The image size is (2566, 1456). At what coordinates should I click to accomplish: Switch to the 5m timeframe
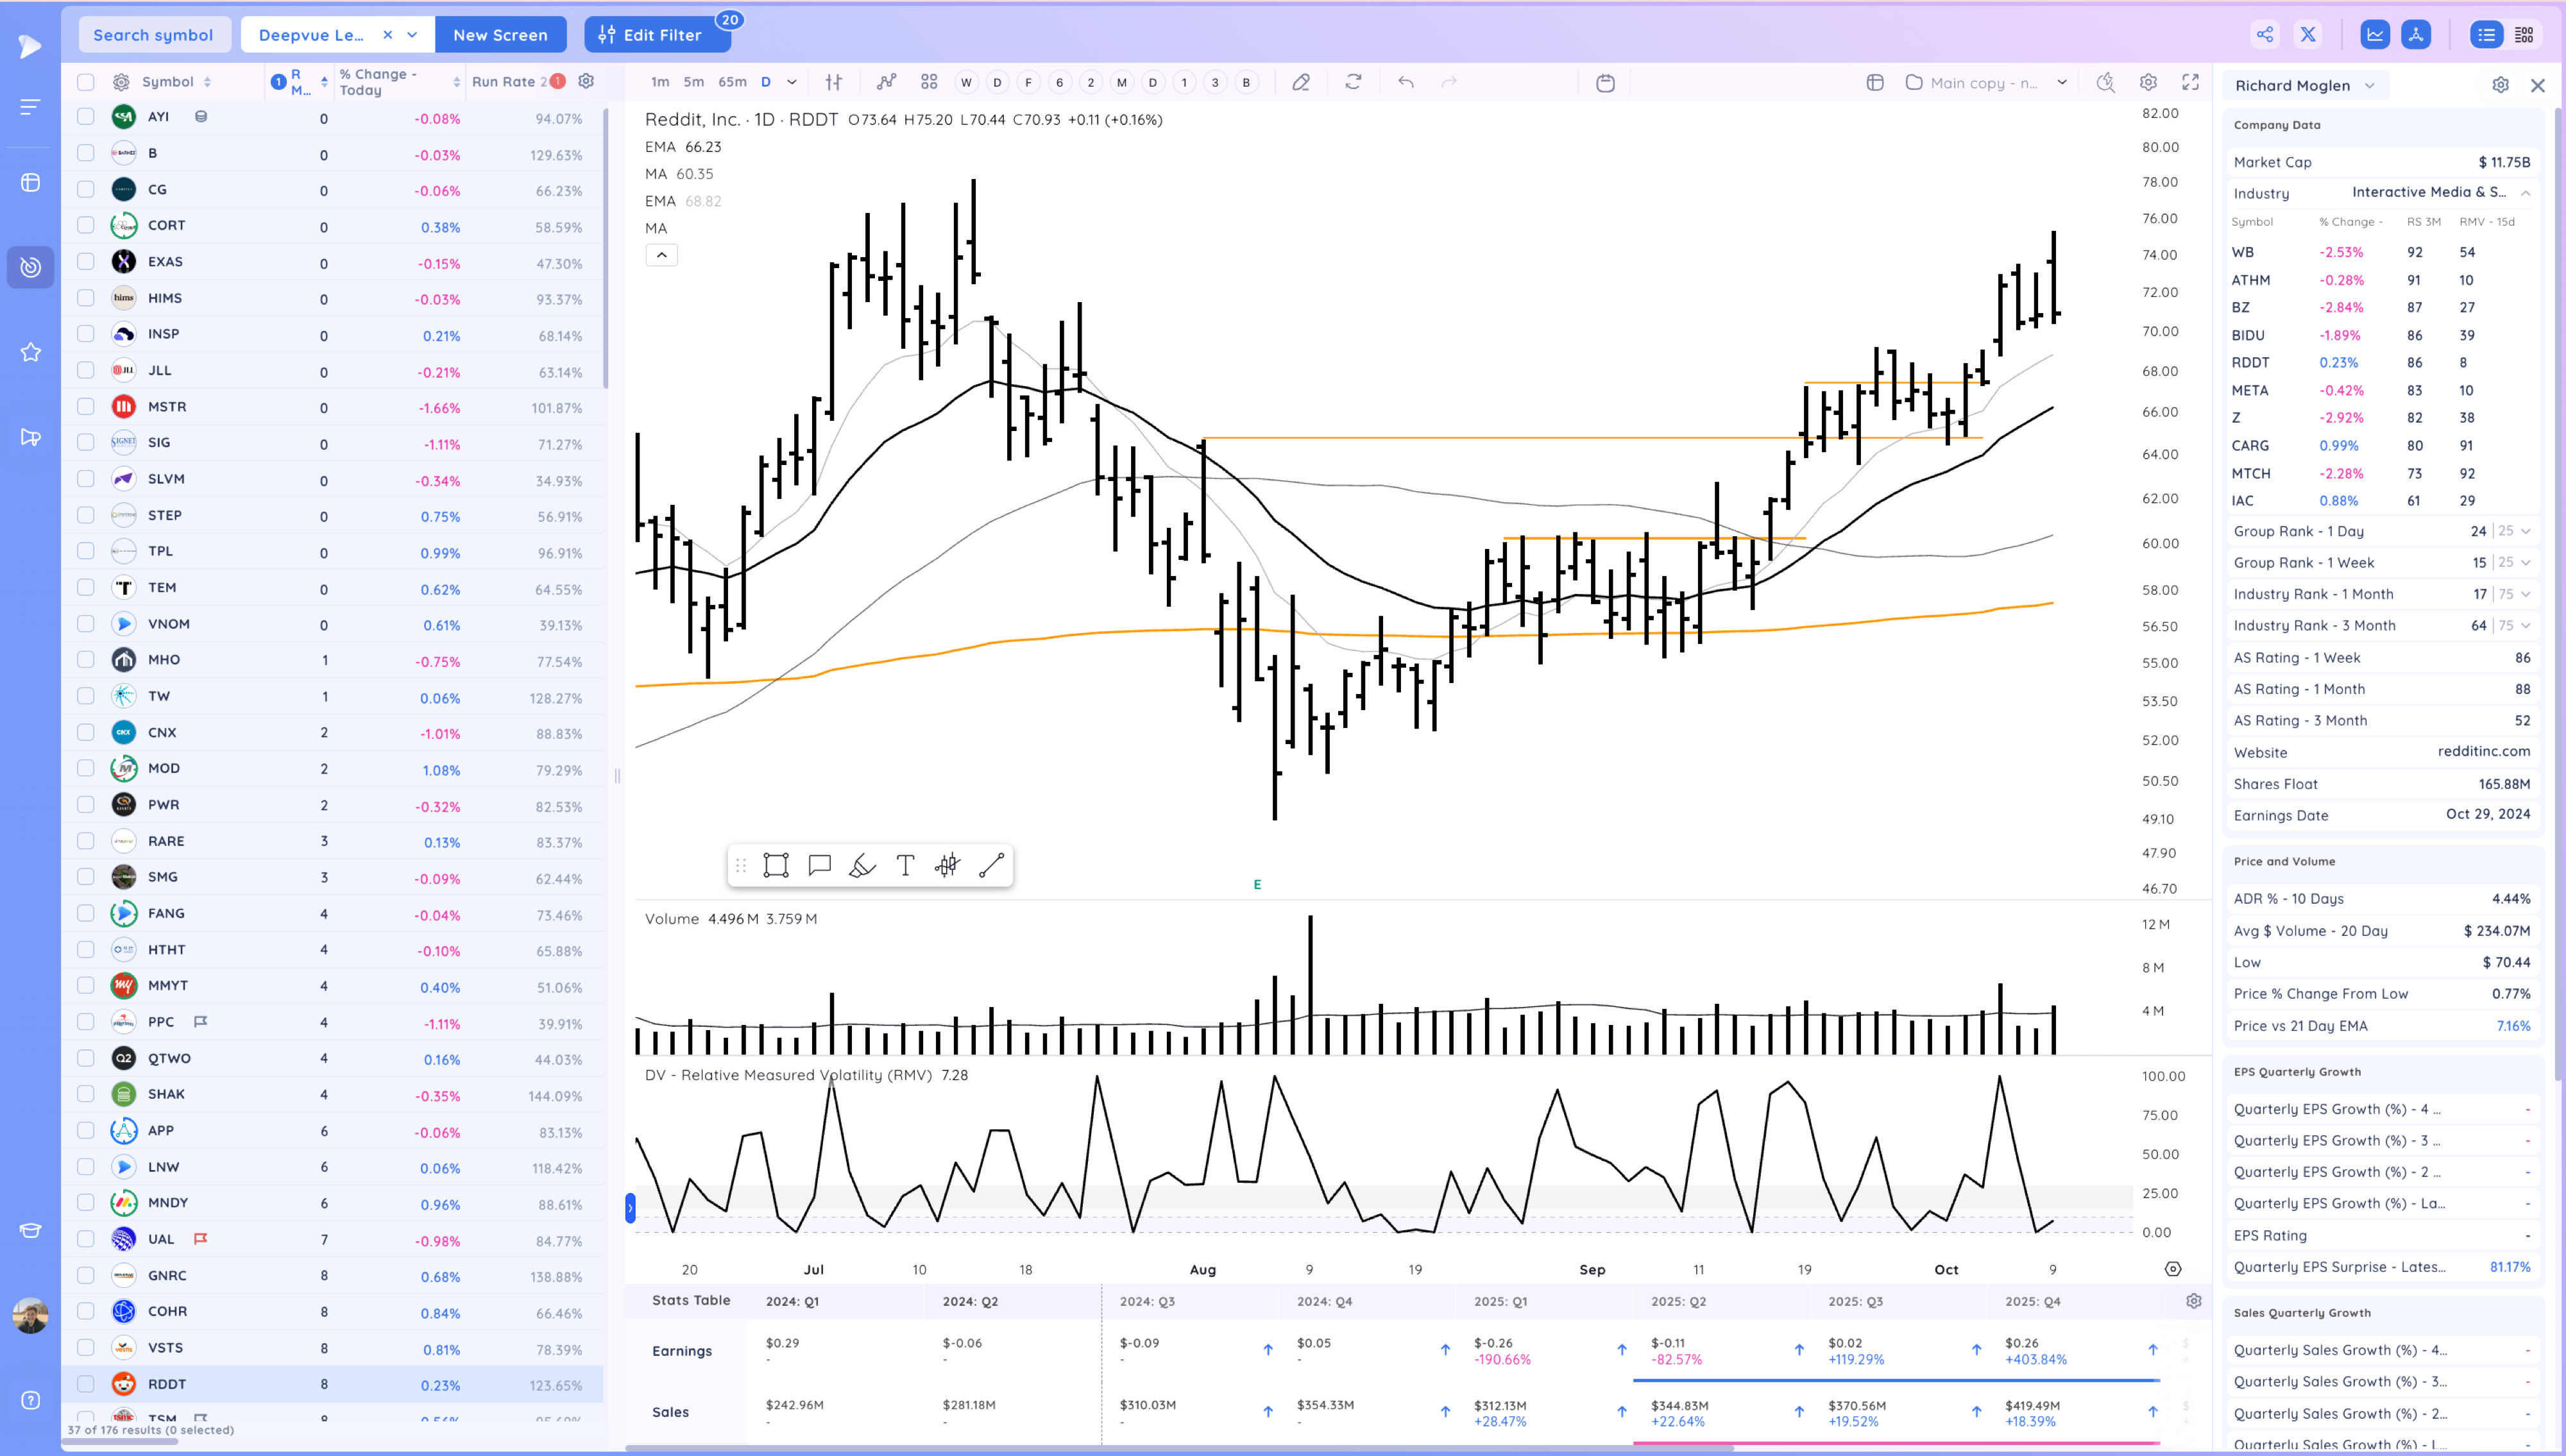click(x=693, y=82)
